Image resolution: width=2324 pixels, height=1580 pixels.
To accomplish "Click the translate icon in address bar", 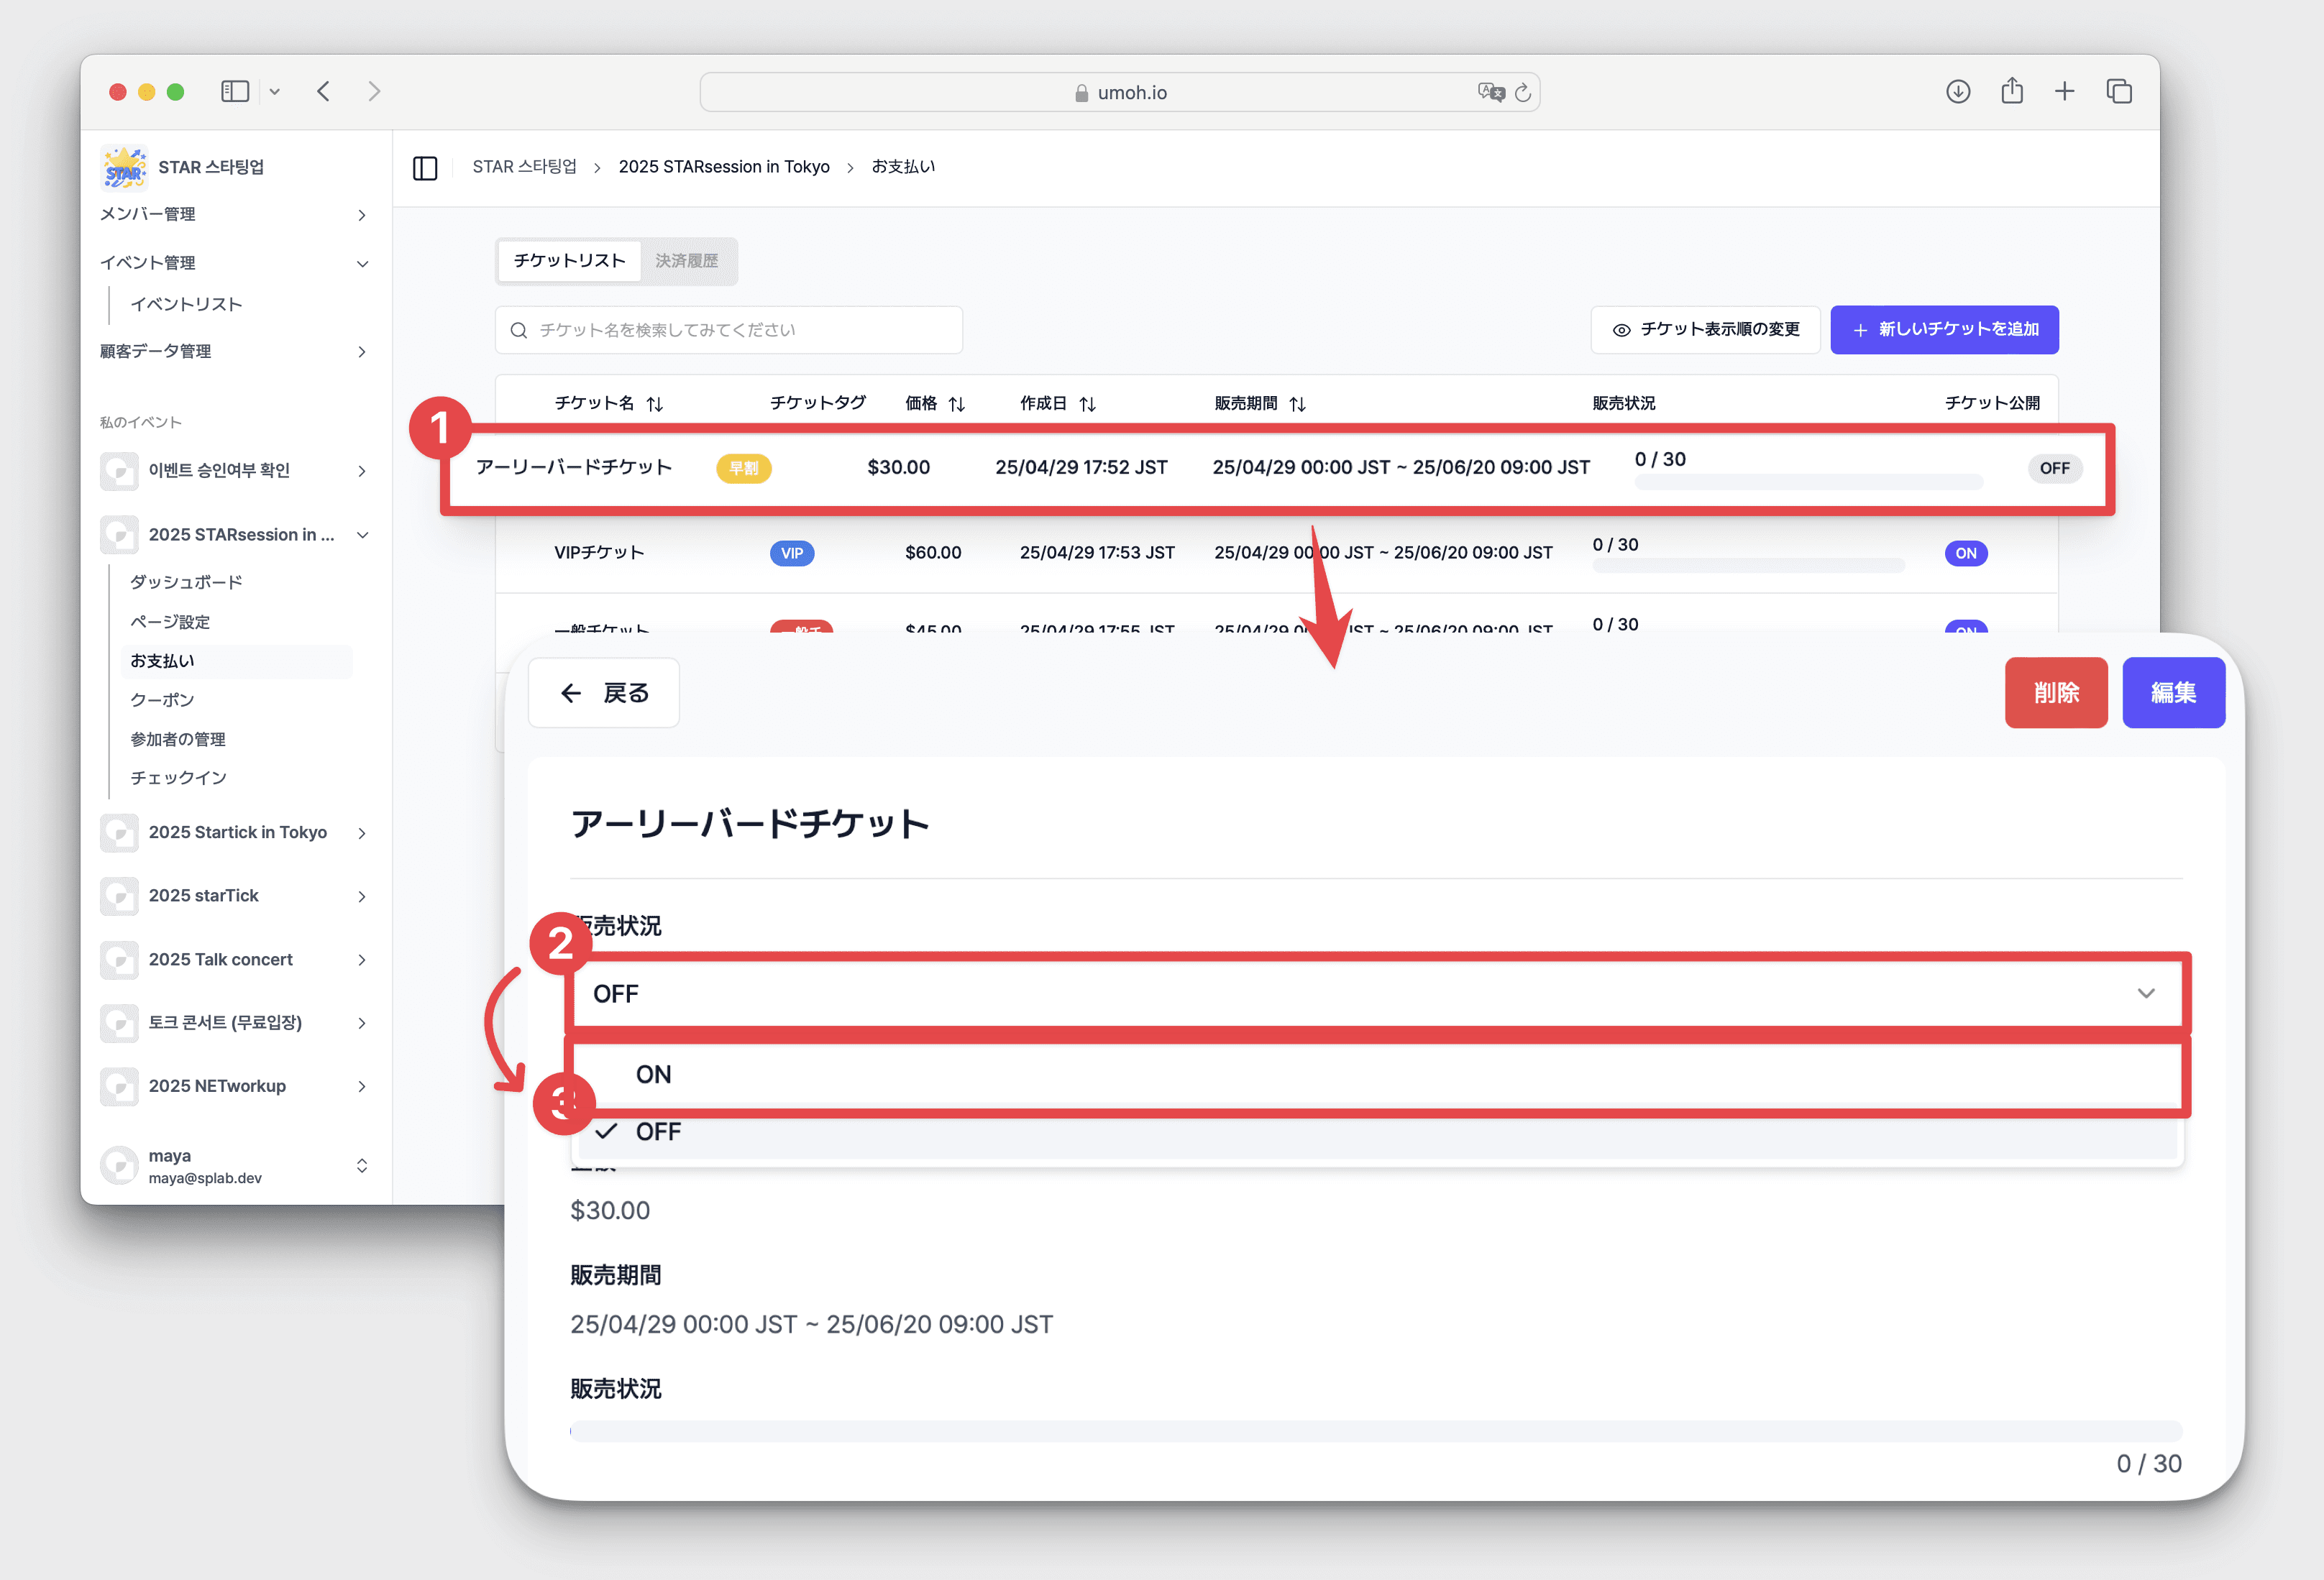I will (x=1490, y=92).
